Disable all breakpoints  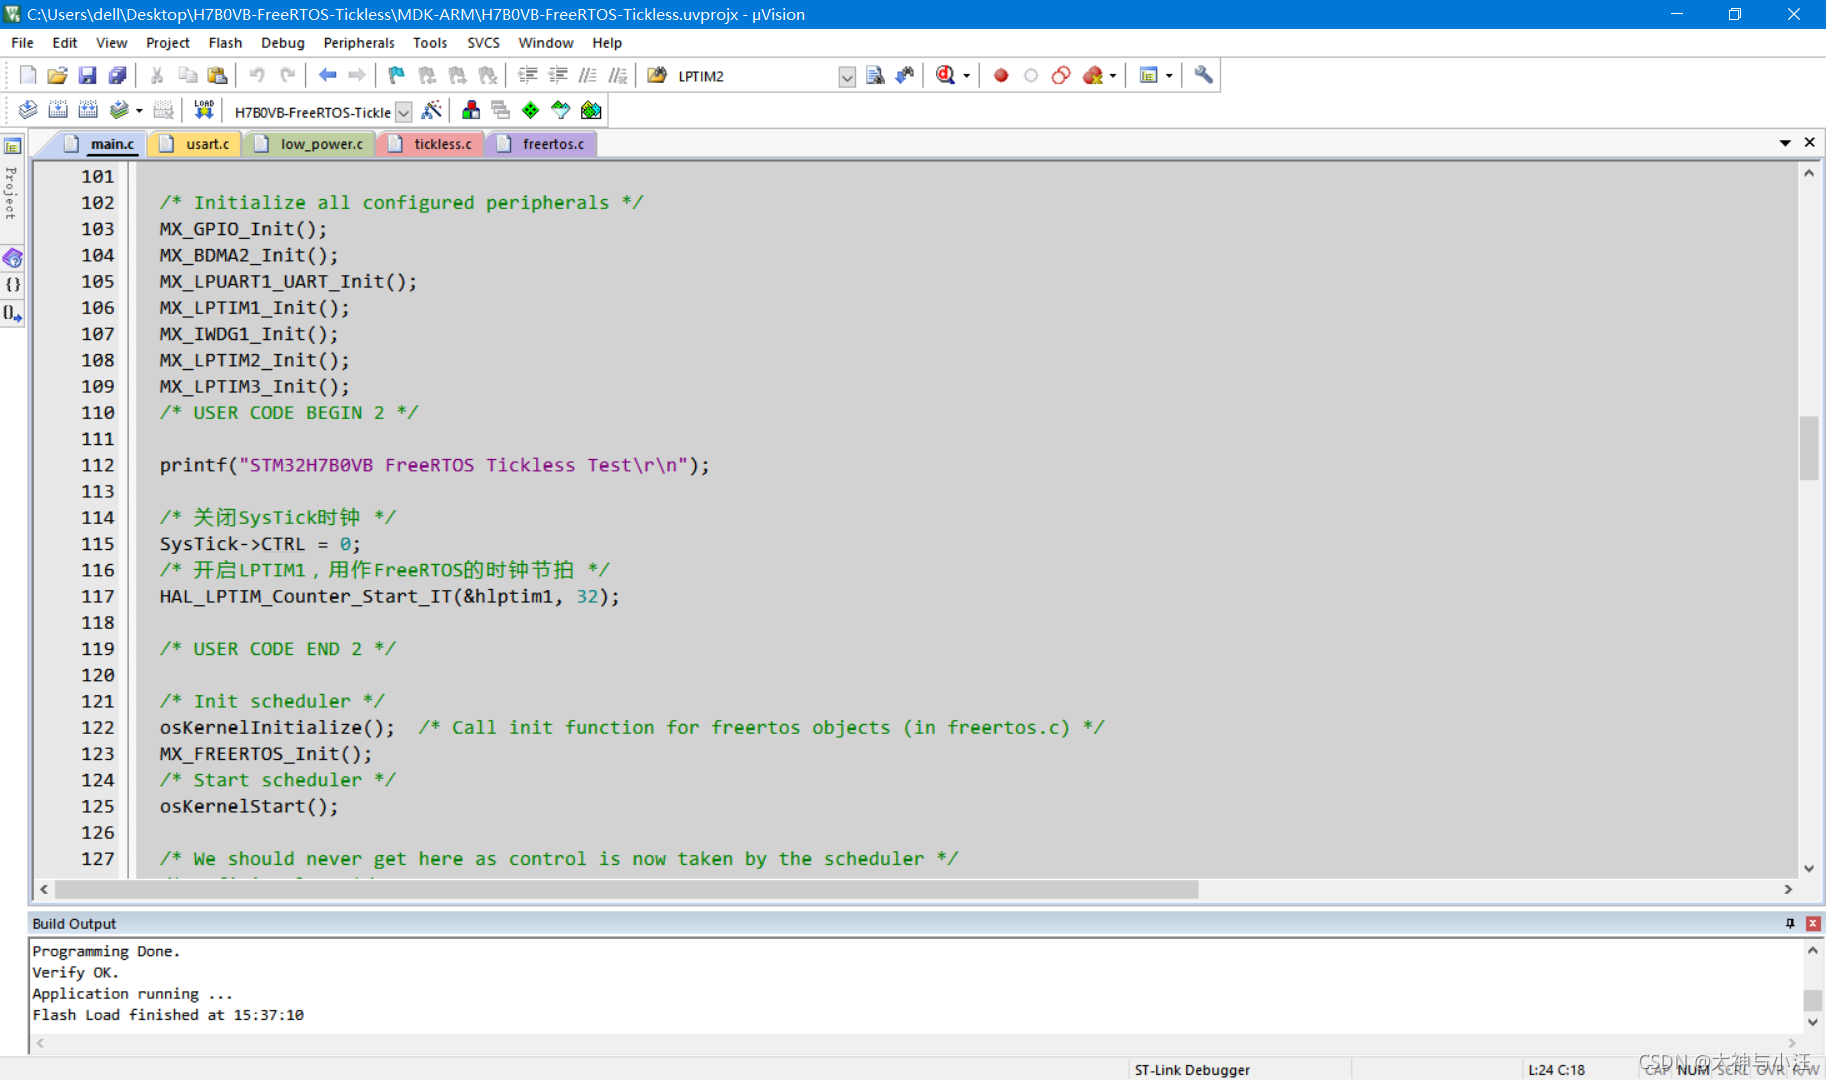[x=1061, y=75]
